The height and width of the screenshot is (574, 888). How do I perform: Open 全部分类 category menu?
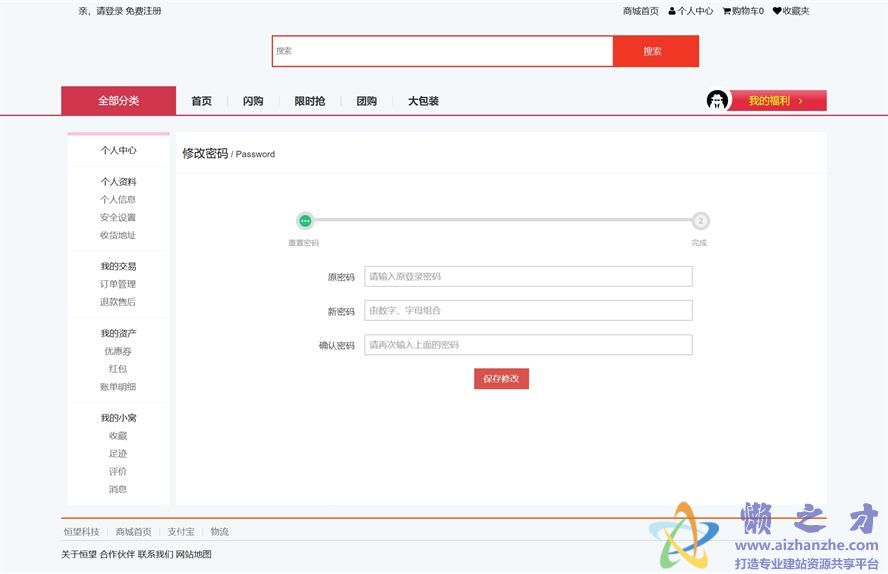118,101
